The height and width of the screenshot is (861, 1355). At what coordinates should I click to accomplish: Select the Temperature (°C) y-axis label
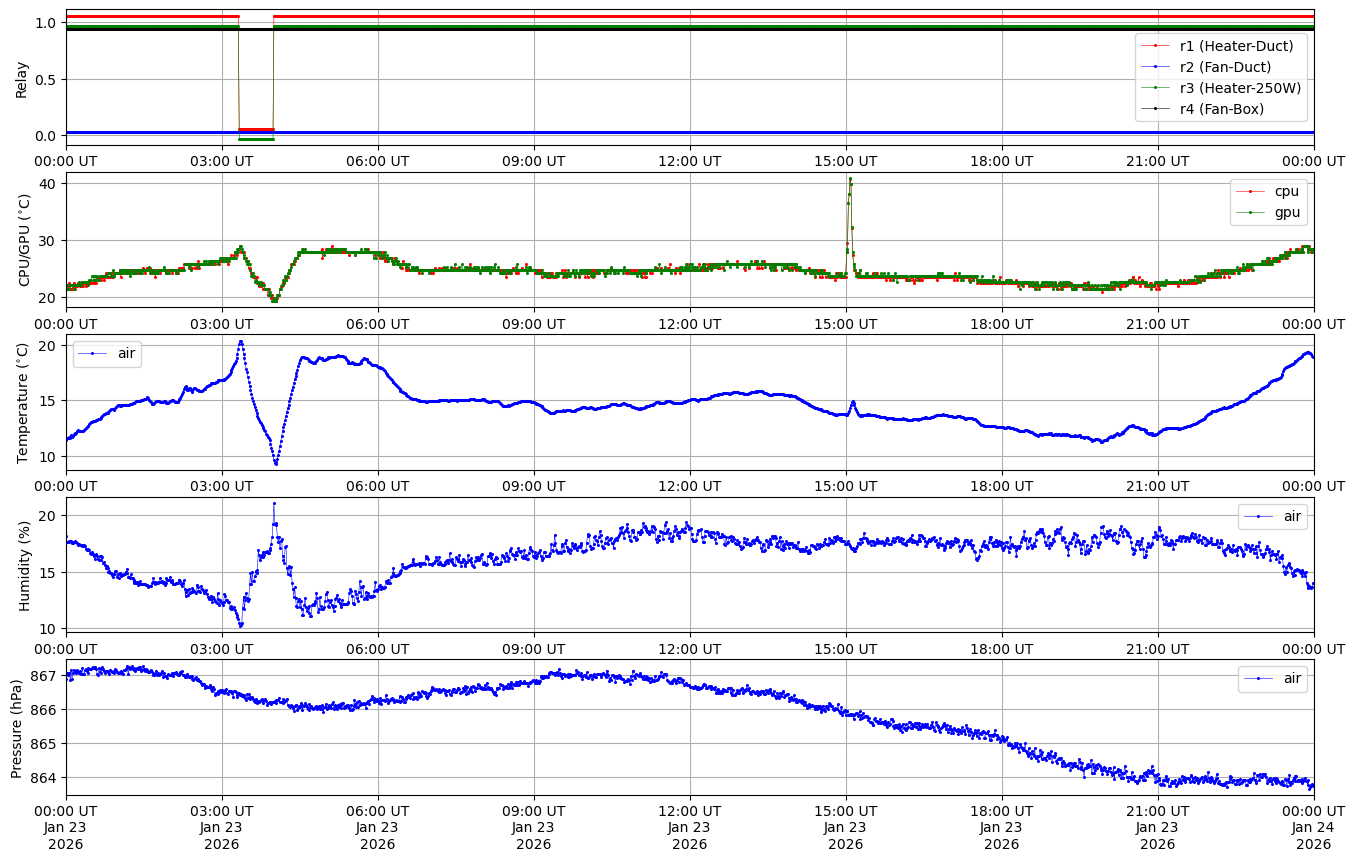24,402
